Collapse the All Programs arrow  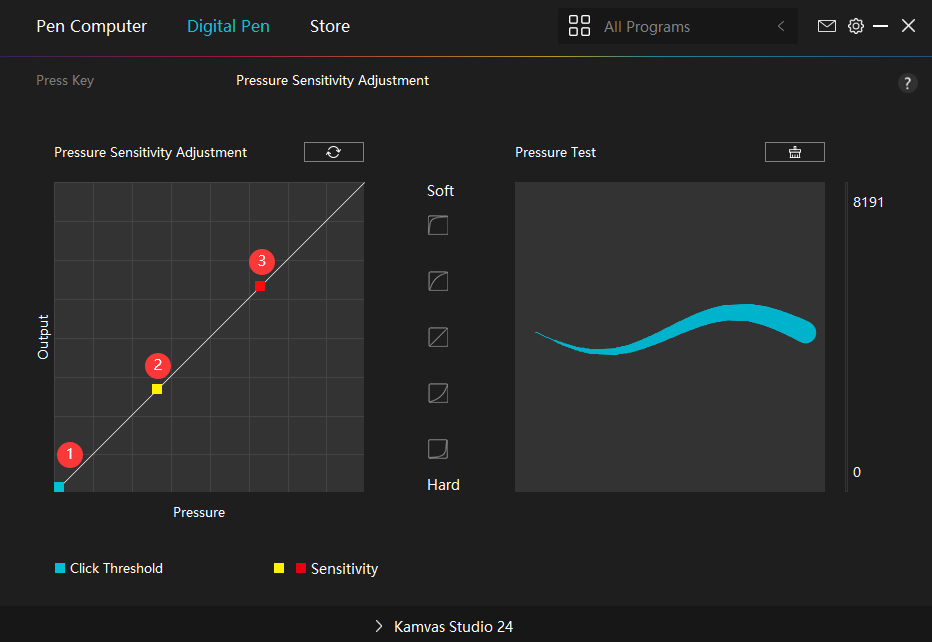(781, 27)
